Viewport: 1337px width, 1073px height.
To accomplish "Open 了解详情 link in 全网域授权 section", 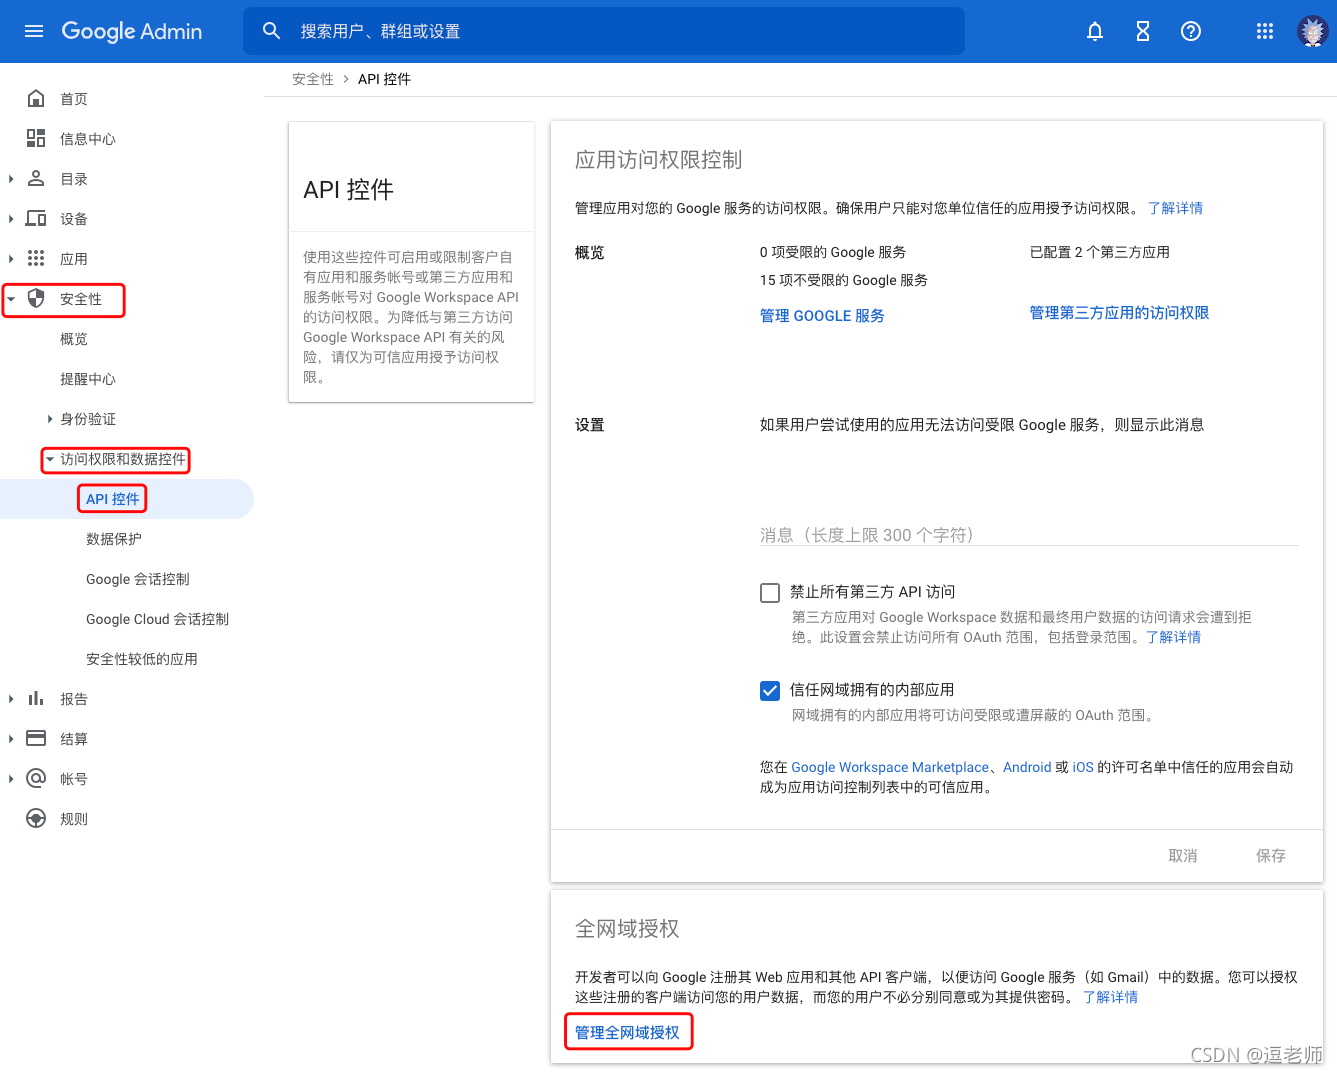I will (x=1110, y=997).
